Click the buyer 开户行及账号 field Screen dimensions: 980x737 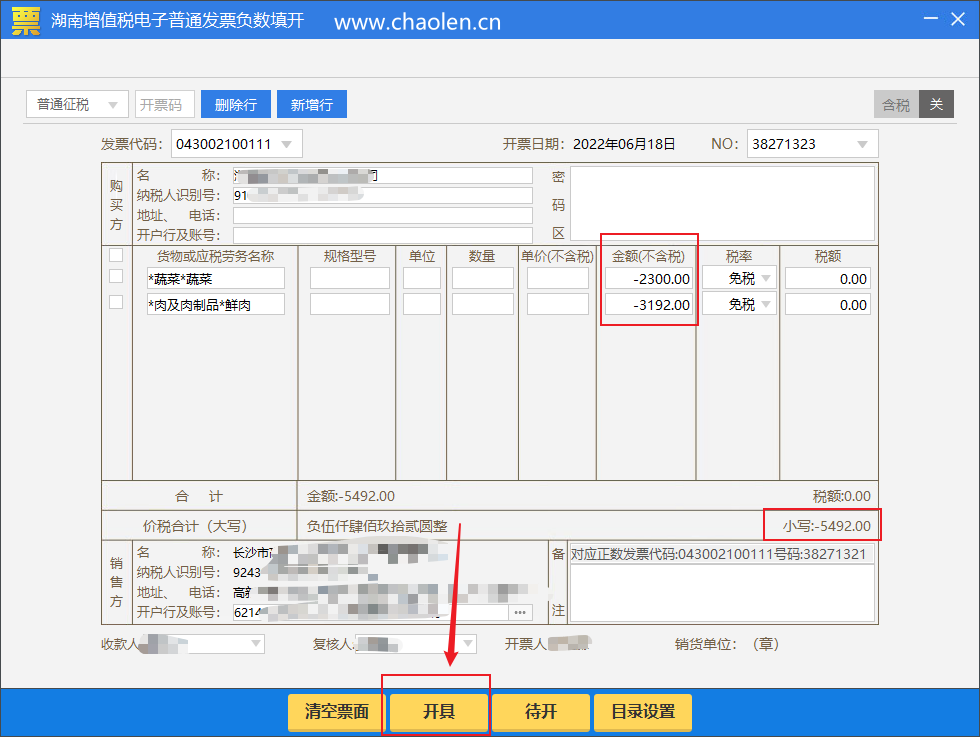click(x=382, y=235)
